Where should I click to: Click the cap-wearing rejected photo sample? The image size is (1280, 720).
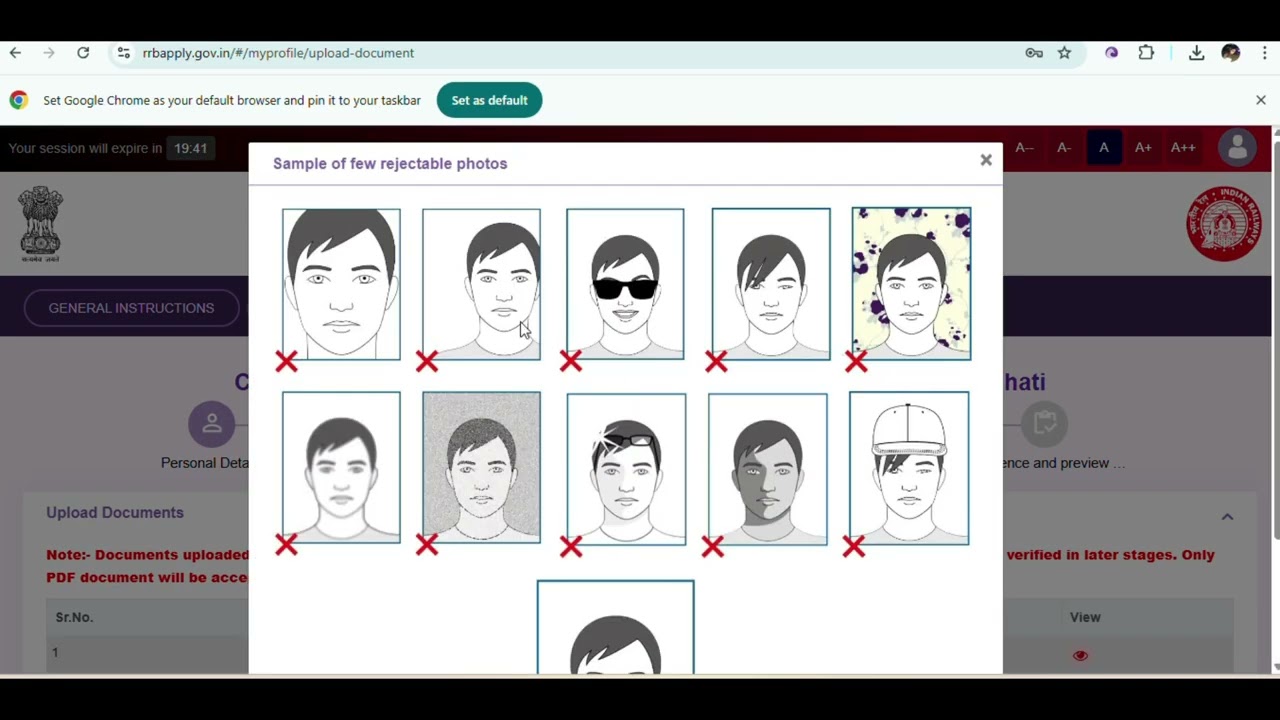point(909,468)
